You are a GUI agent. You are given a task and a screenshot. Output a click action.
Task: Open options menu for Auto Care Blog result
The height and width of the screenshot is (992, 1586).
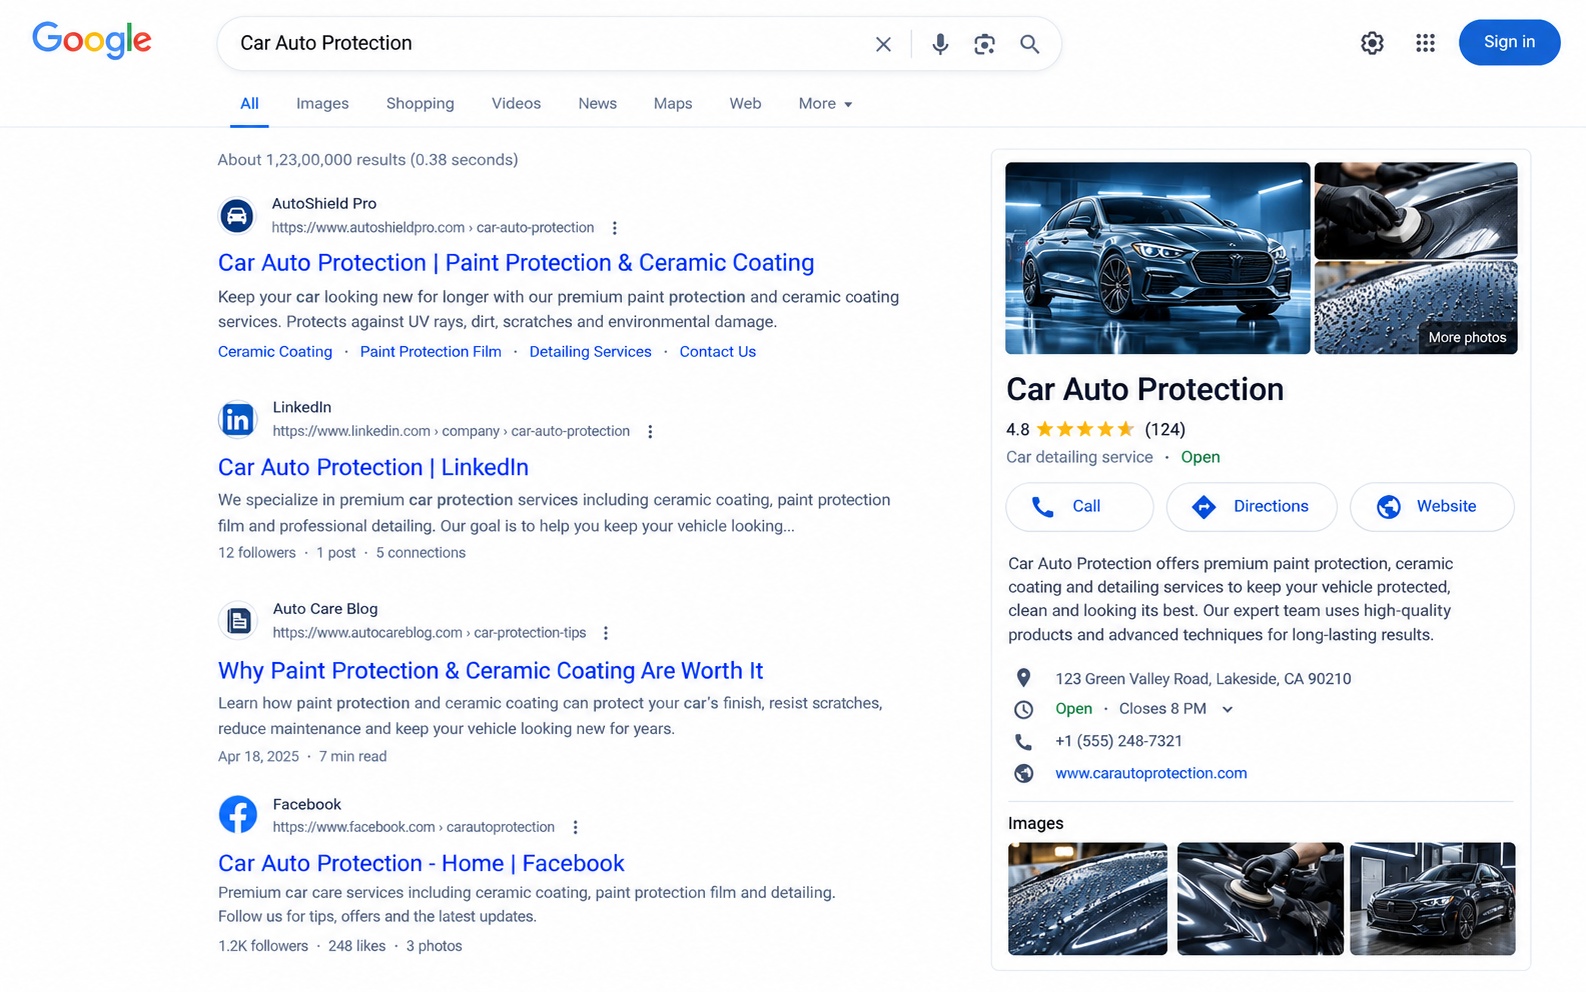(x=606, y=633)
